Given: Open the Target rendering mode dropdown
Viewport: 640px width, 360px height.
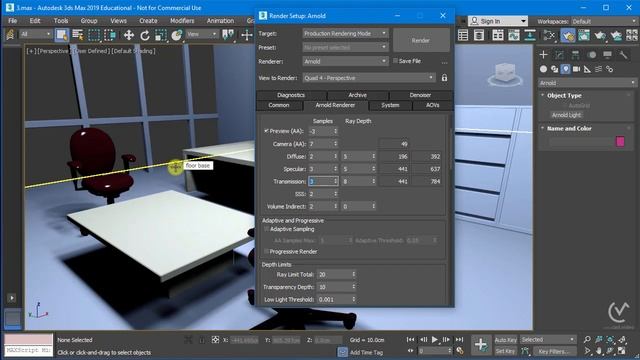Looking at the screenshot, I should click(345, 33).
